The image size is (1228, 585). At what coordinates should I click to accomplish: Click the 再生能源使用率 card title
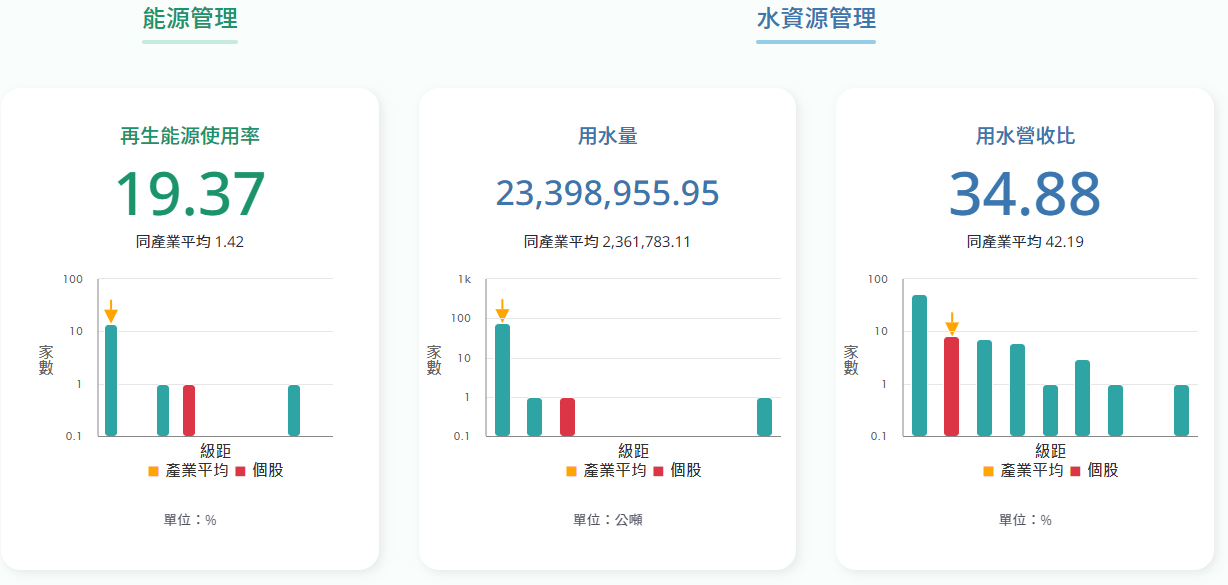(x=190, y=136)
